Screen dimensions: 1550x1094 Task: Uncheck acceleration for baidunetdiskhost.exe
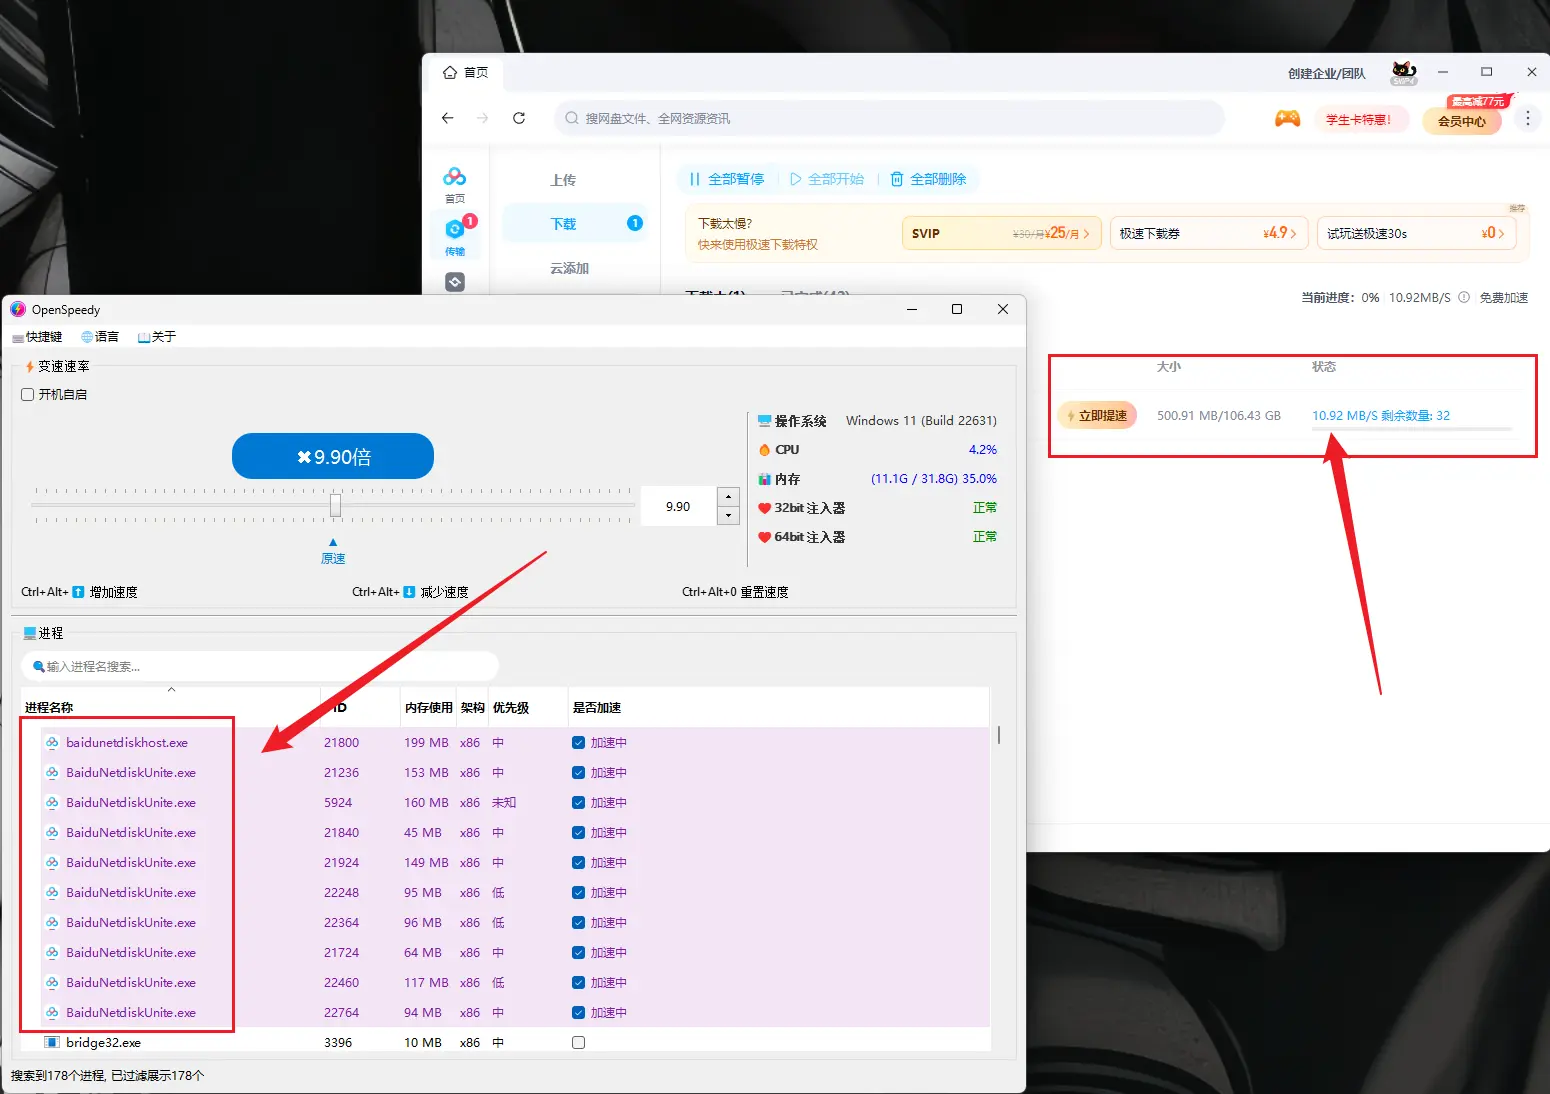578,743
